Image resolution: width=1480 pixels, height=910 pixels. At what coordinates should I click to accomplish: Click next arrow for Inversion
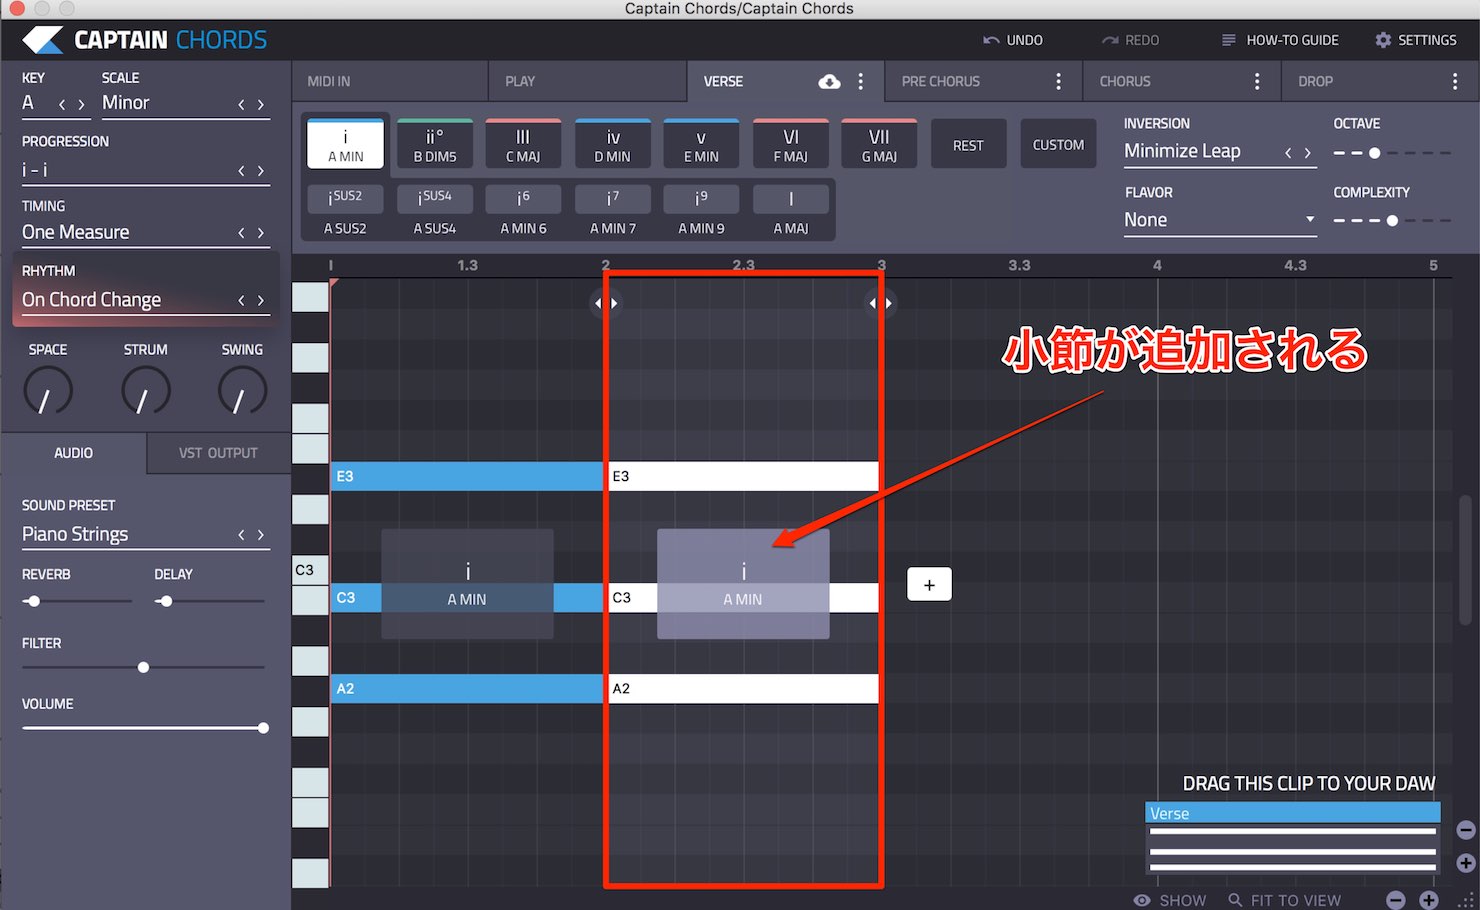click(1307, 153)
